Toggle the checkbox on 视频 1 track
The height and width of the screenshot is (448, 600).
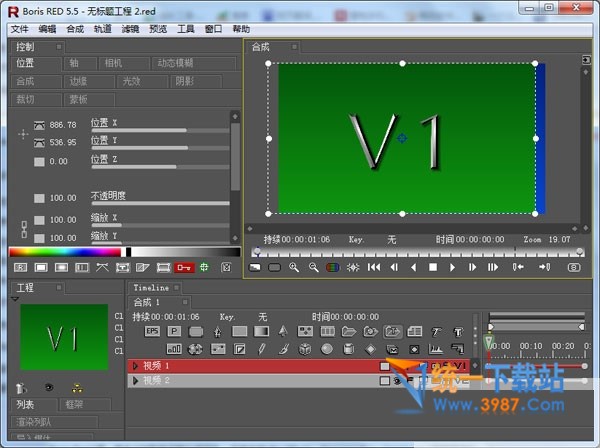click(384, 366)
